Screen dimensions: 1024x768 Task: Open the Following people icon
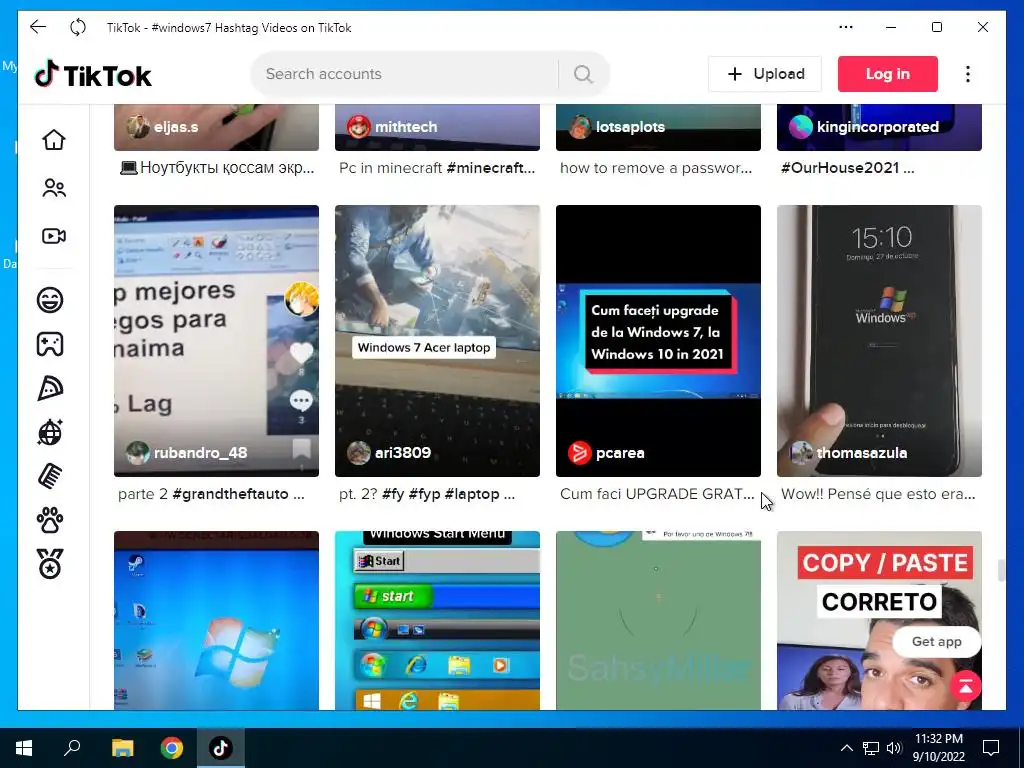[54, 188]
